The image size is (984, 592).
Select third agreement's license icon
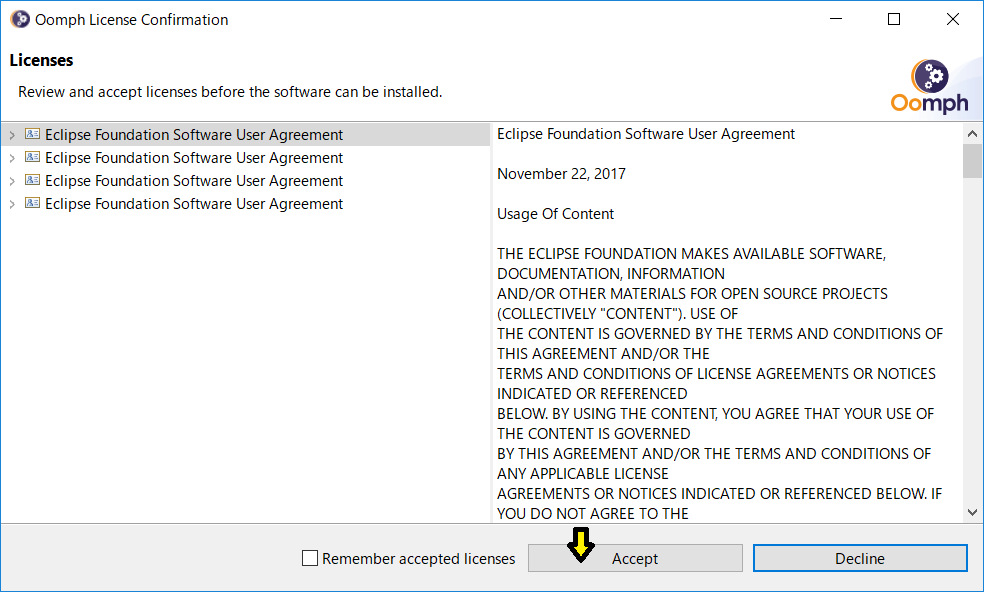pyautogui.click(x=33, y=180)
